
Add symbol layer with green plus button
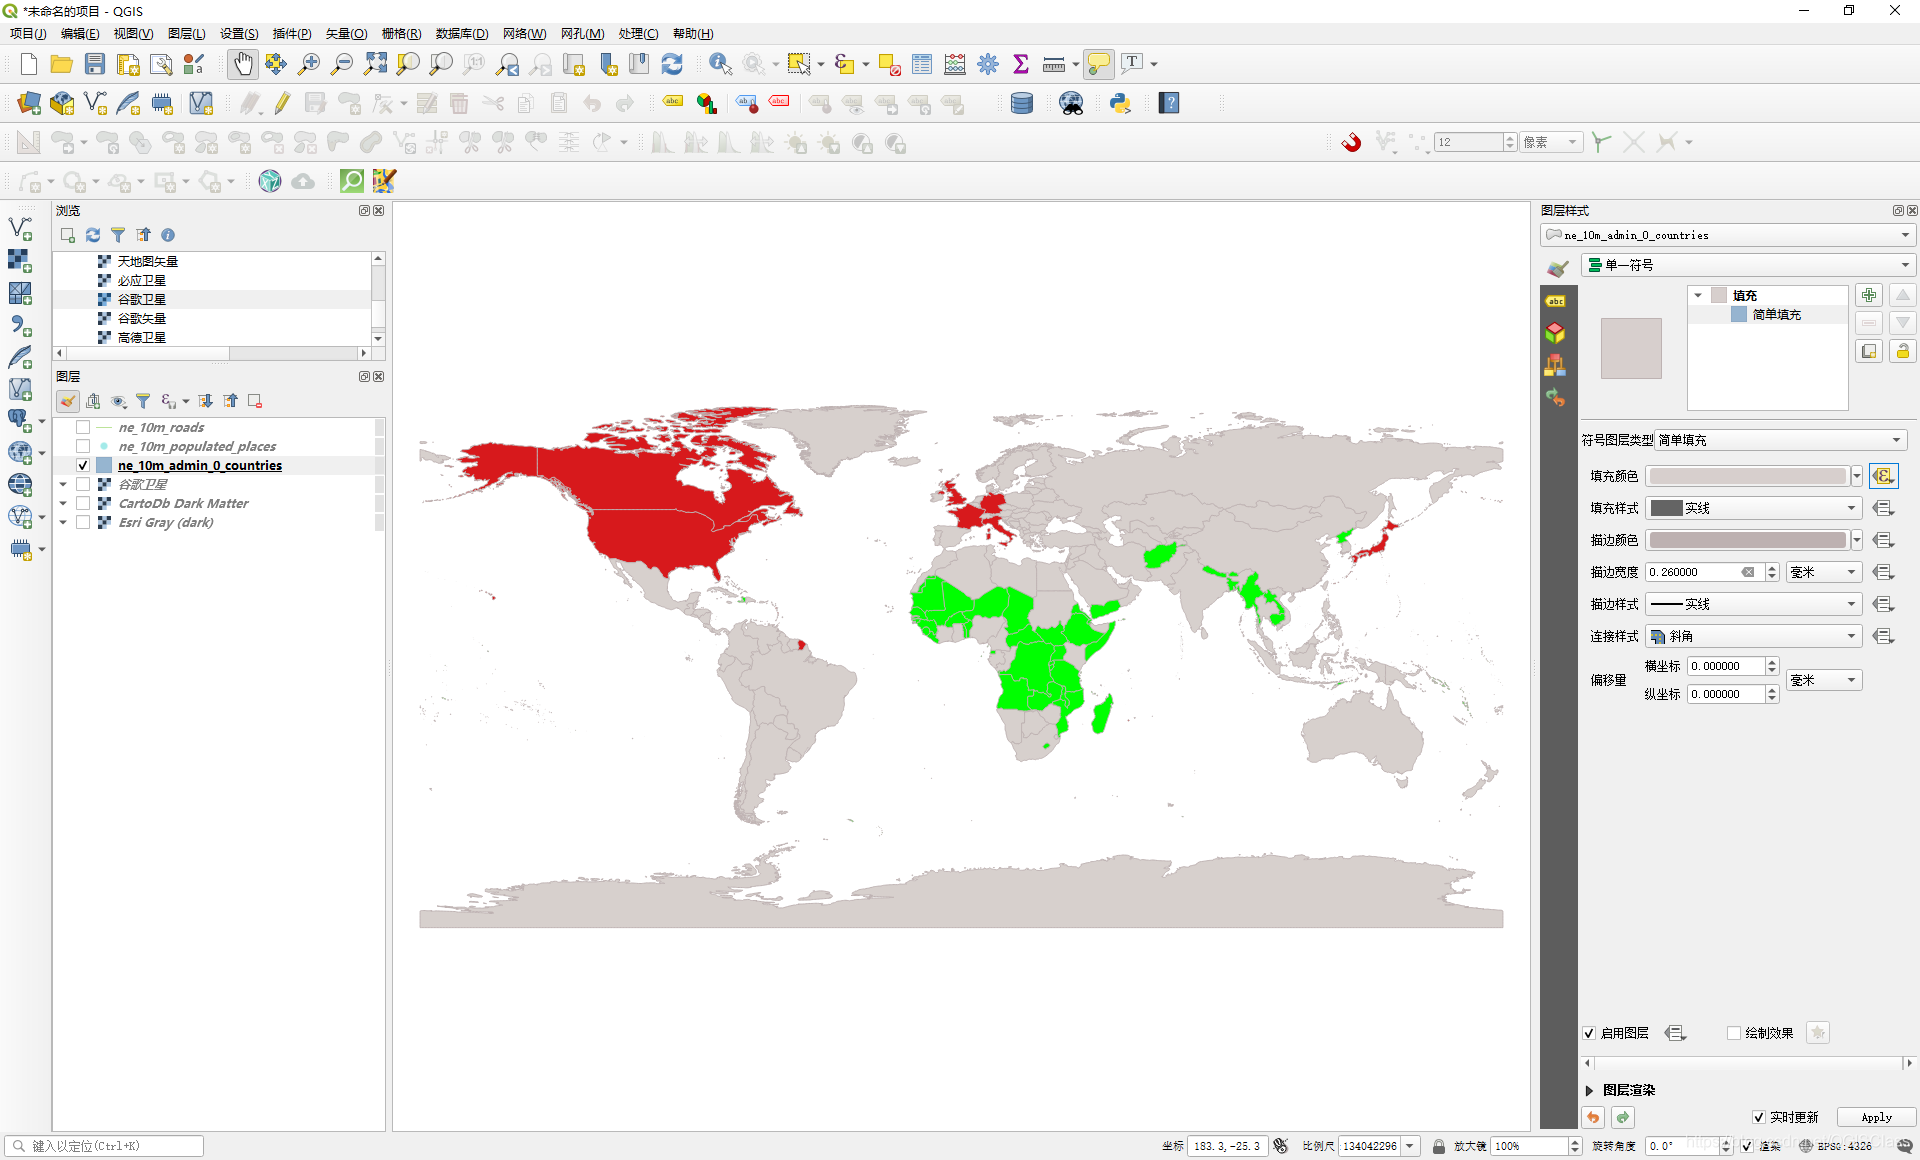1869,295
